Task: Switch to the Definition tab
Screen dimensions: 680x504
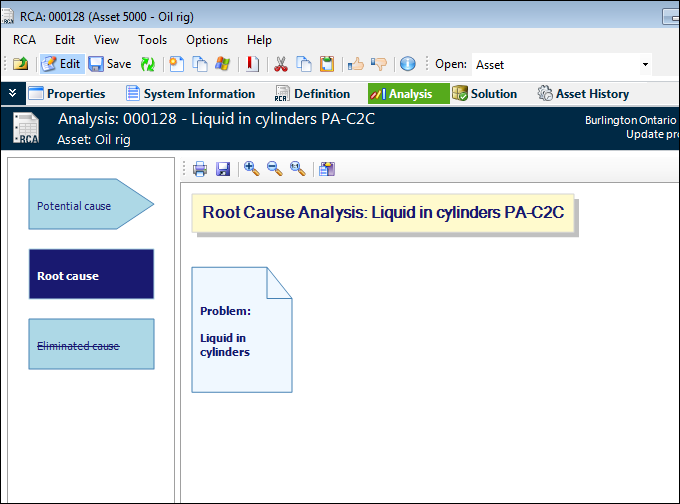Action: click(312, 94)
